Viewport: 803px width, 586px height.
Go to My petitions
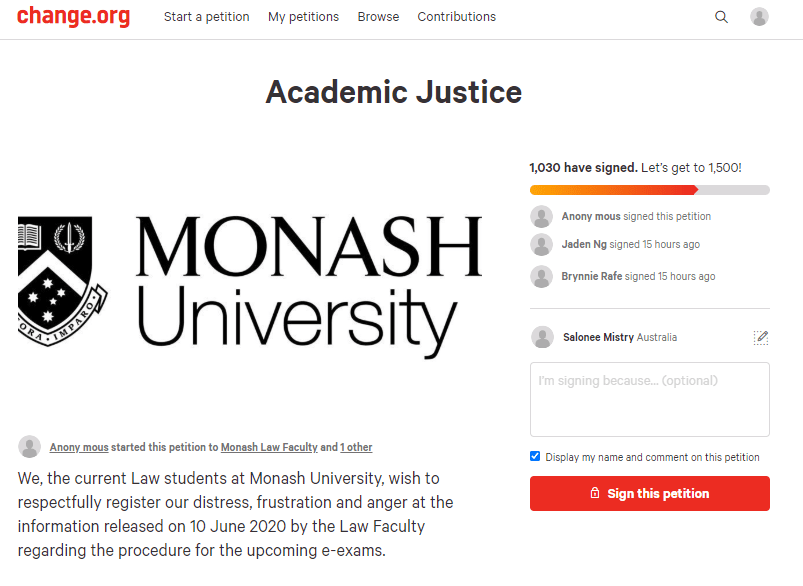click(x=303, y=17)
